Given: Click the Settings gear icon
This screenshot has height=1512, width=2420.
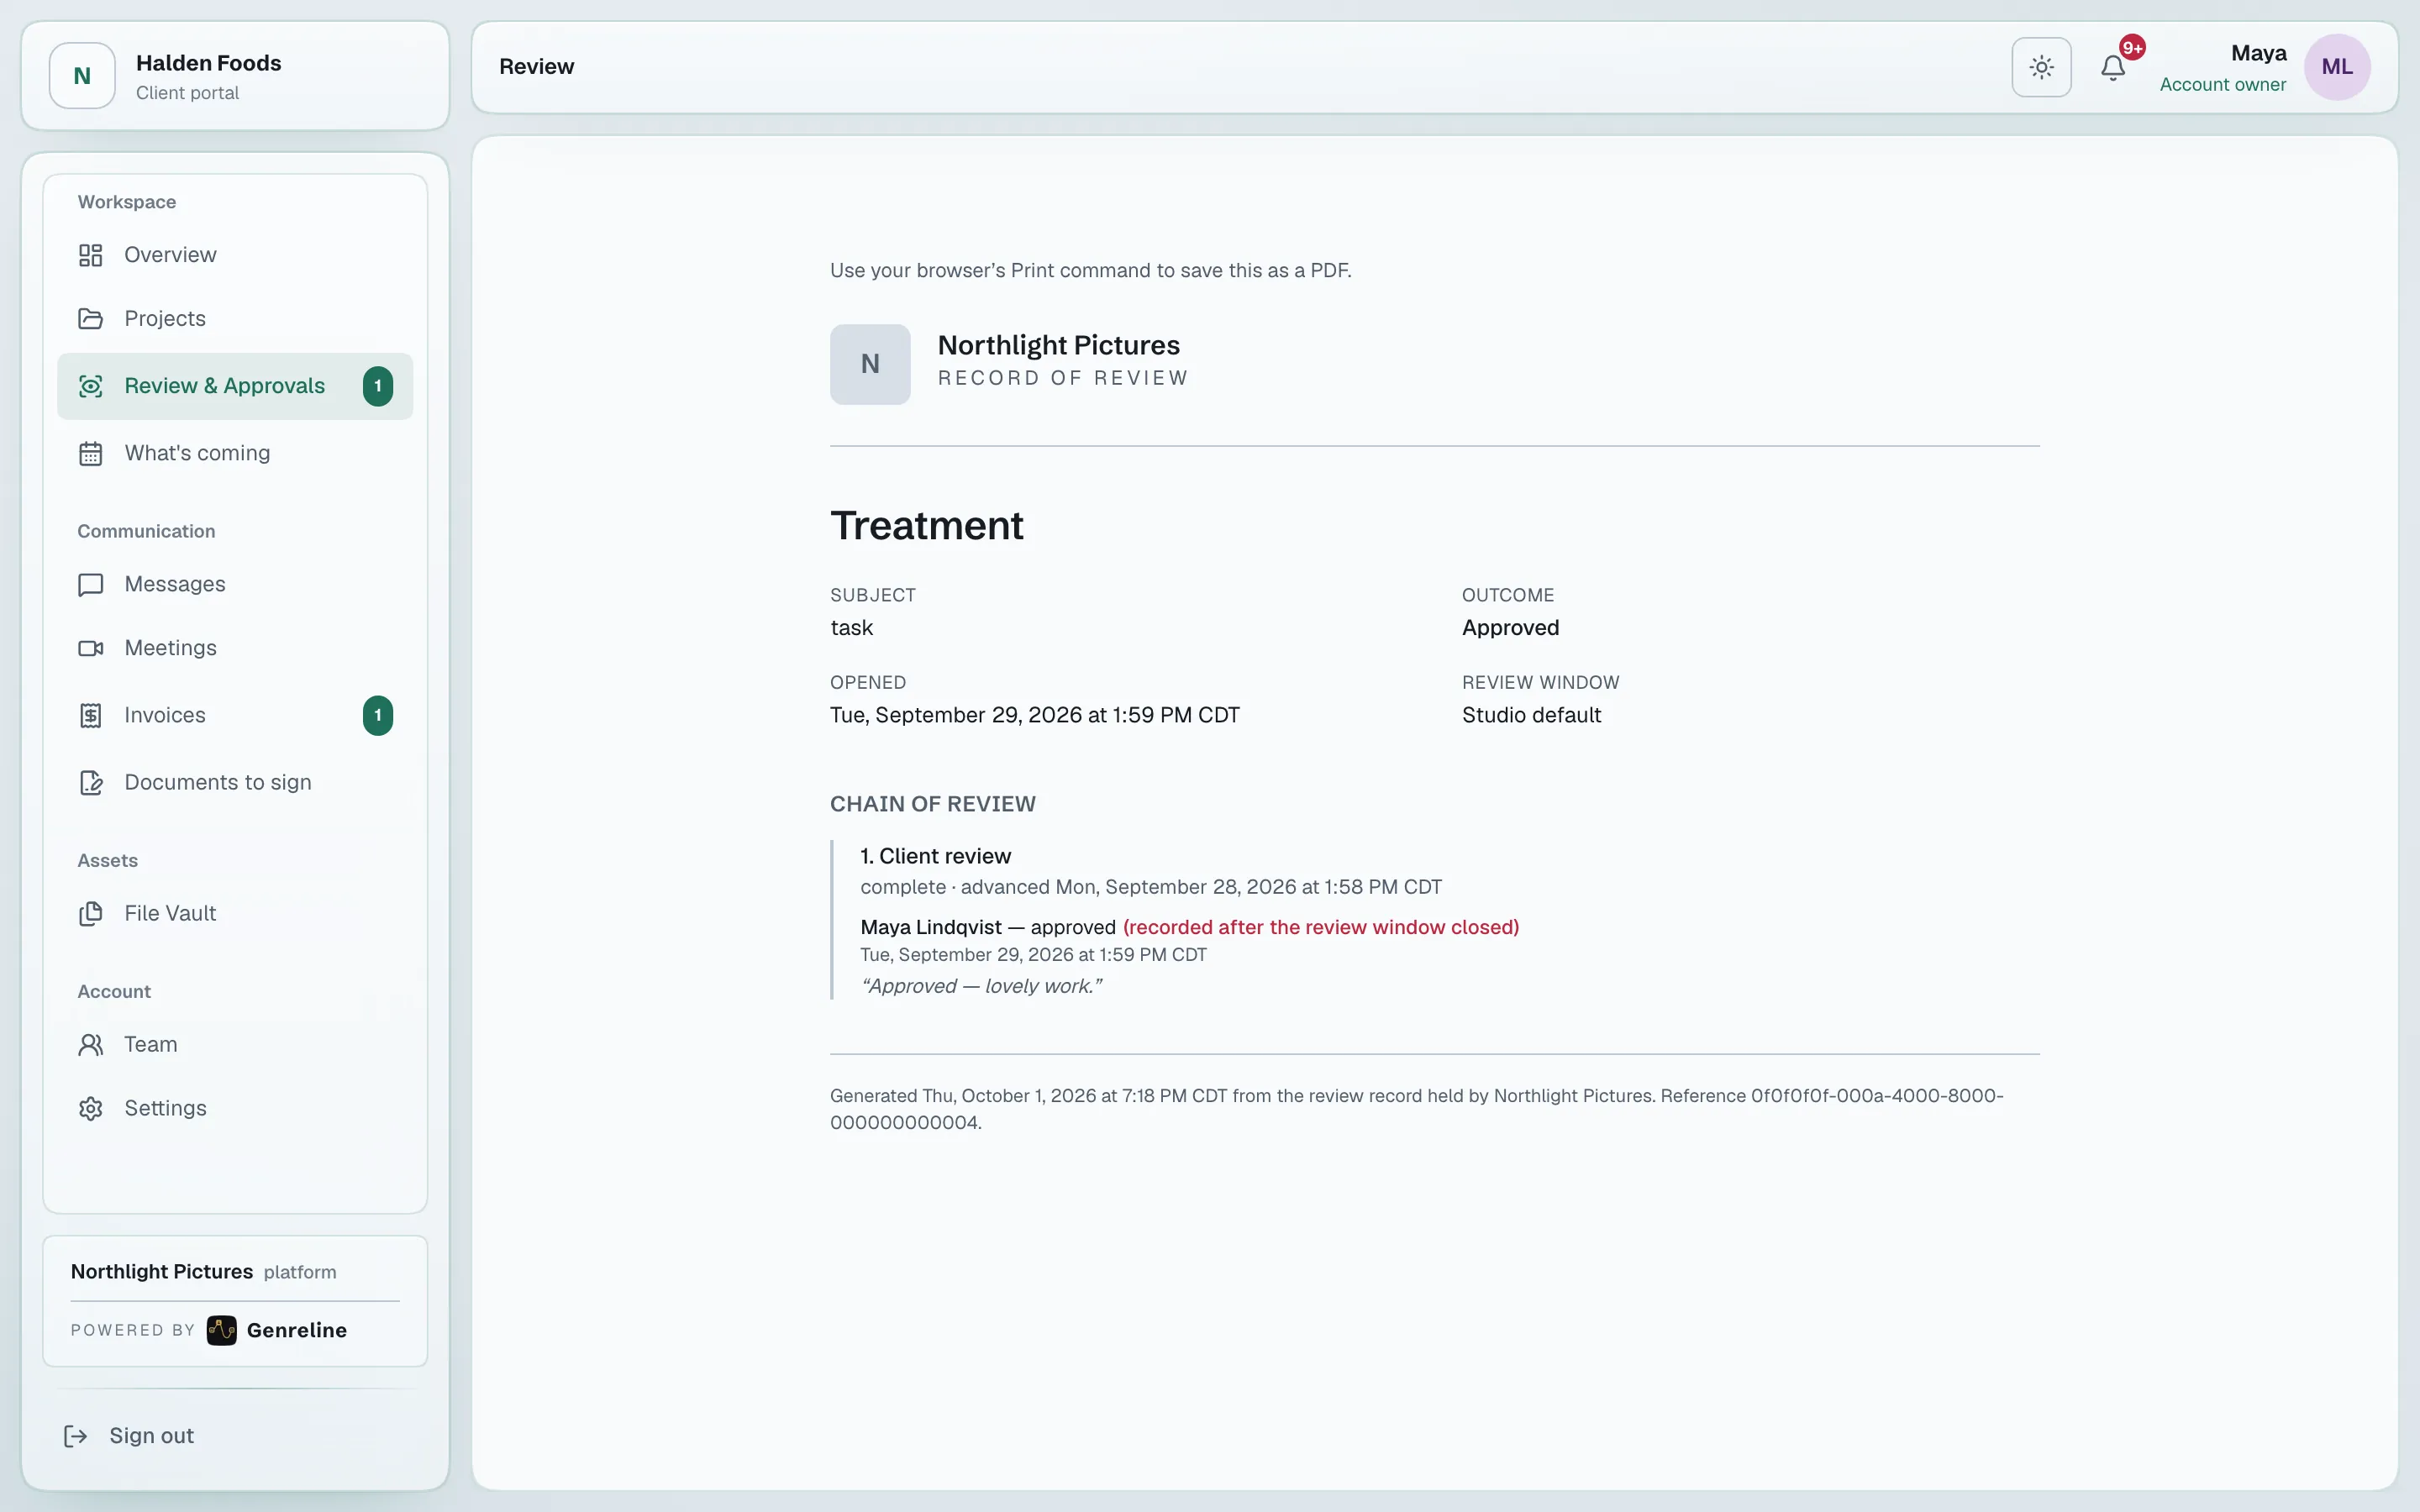Looking at the screenshot, I should 90,1108.
